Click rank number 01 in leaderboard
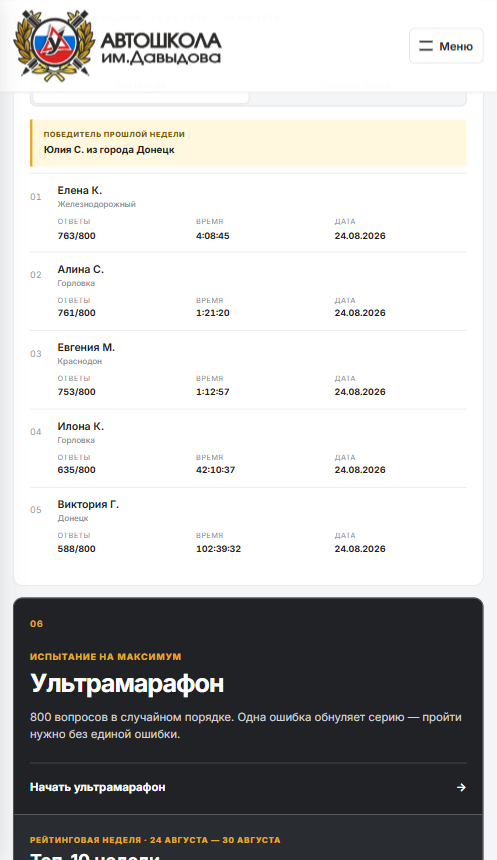 pos(36,196)
